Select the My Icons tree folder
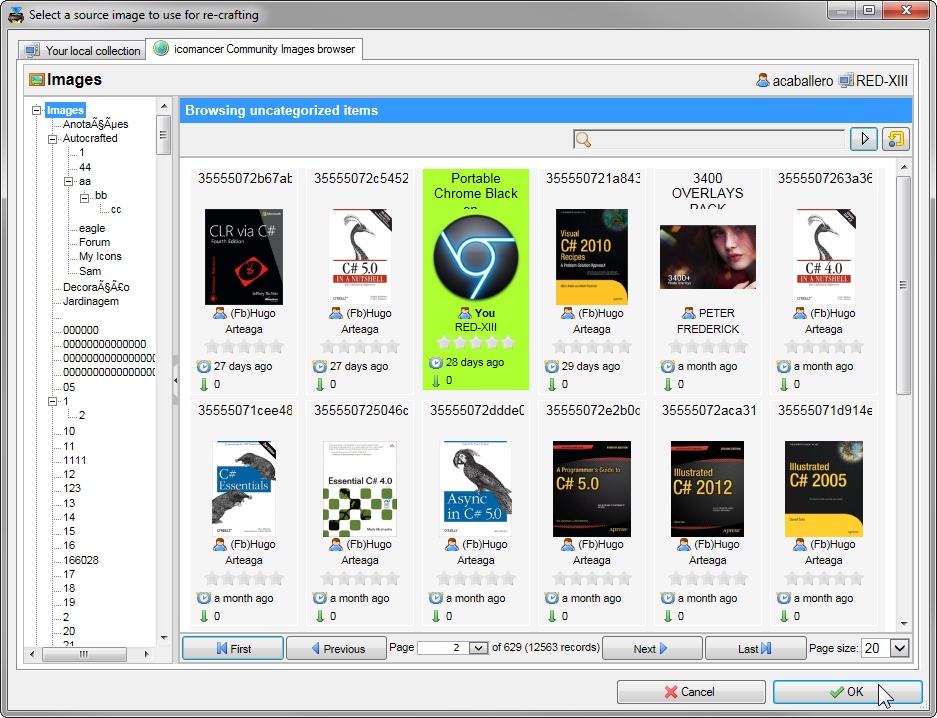The image size is (937, 718). coord(100,256)
